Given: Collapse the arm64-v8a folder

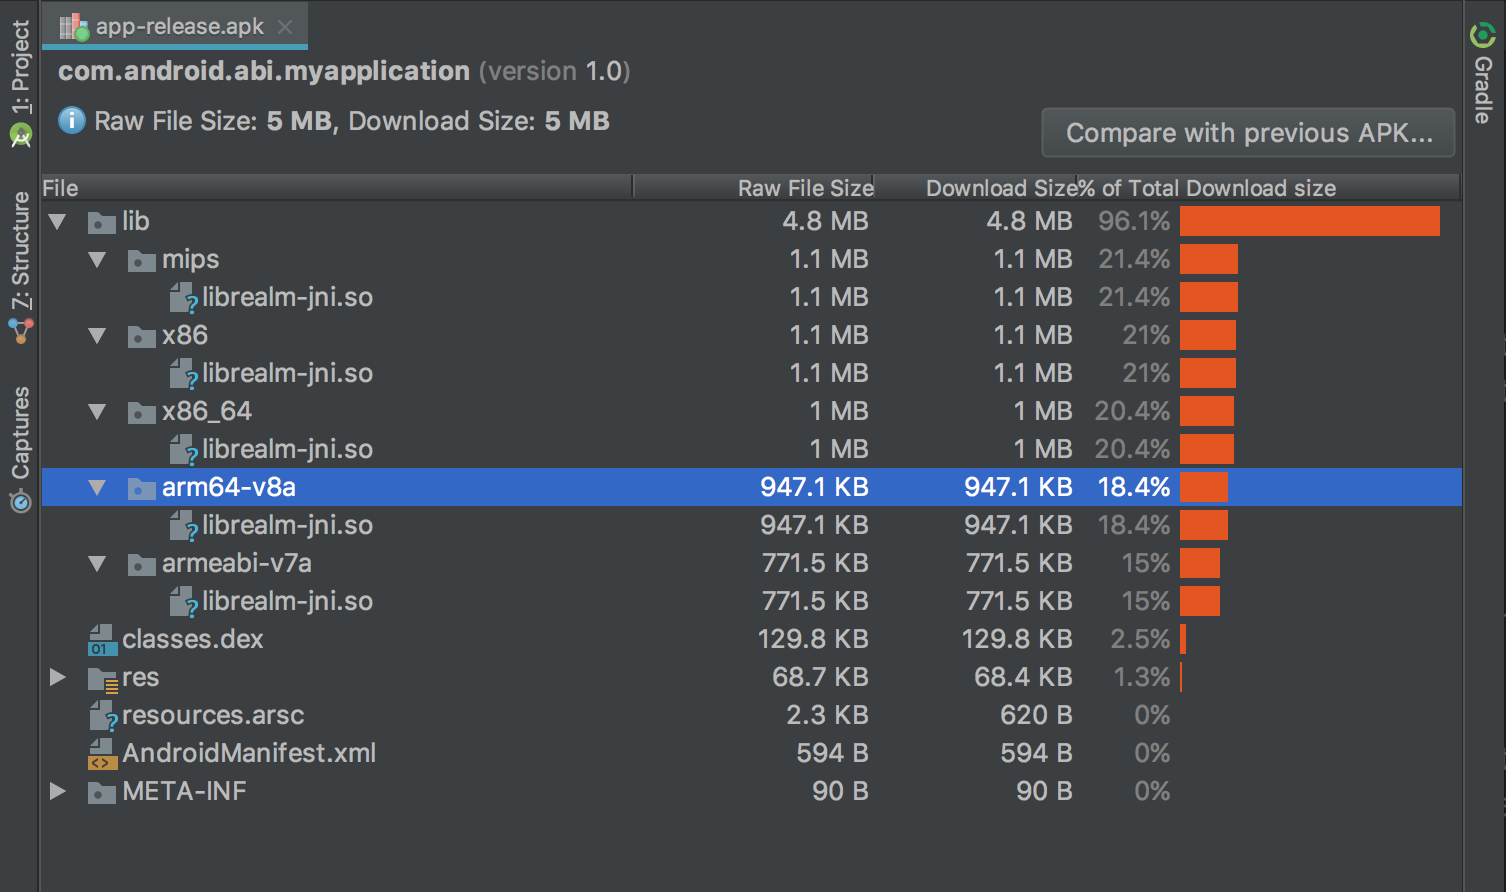Looking at the screenshot, I should coord(97,488).
